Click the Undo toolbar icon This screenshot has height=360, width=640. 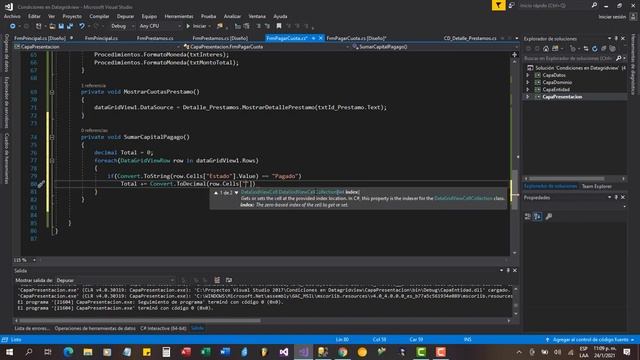(x=82, y=26)
